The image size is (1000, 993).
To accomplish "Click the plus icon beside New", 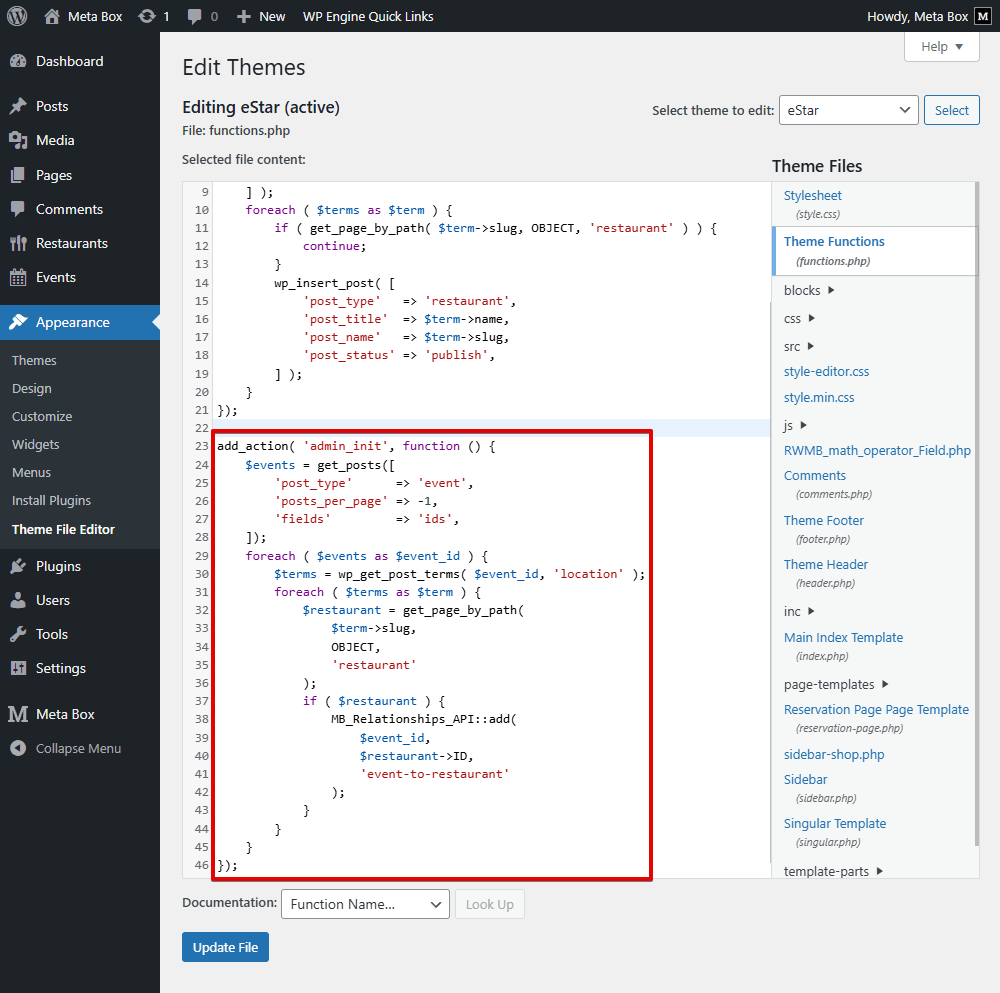I will pos(244,17).
